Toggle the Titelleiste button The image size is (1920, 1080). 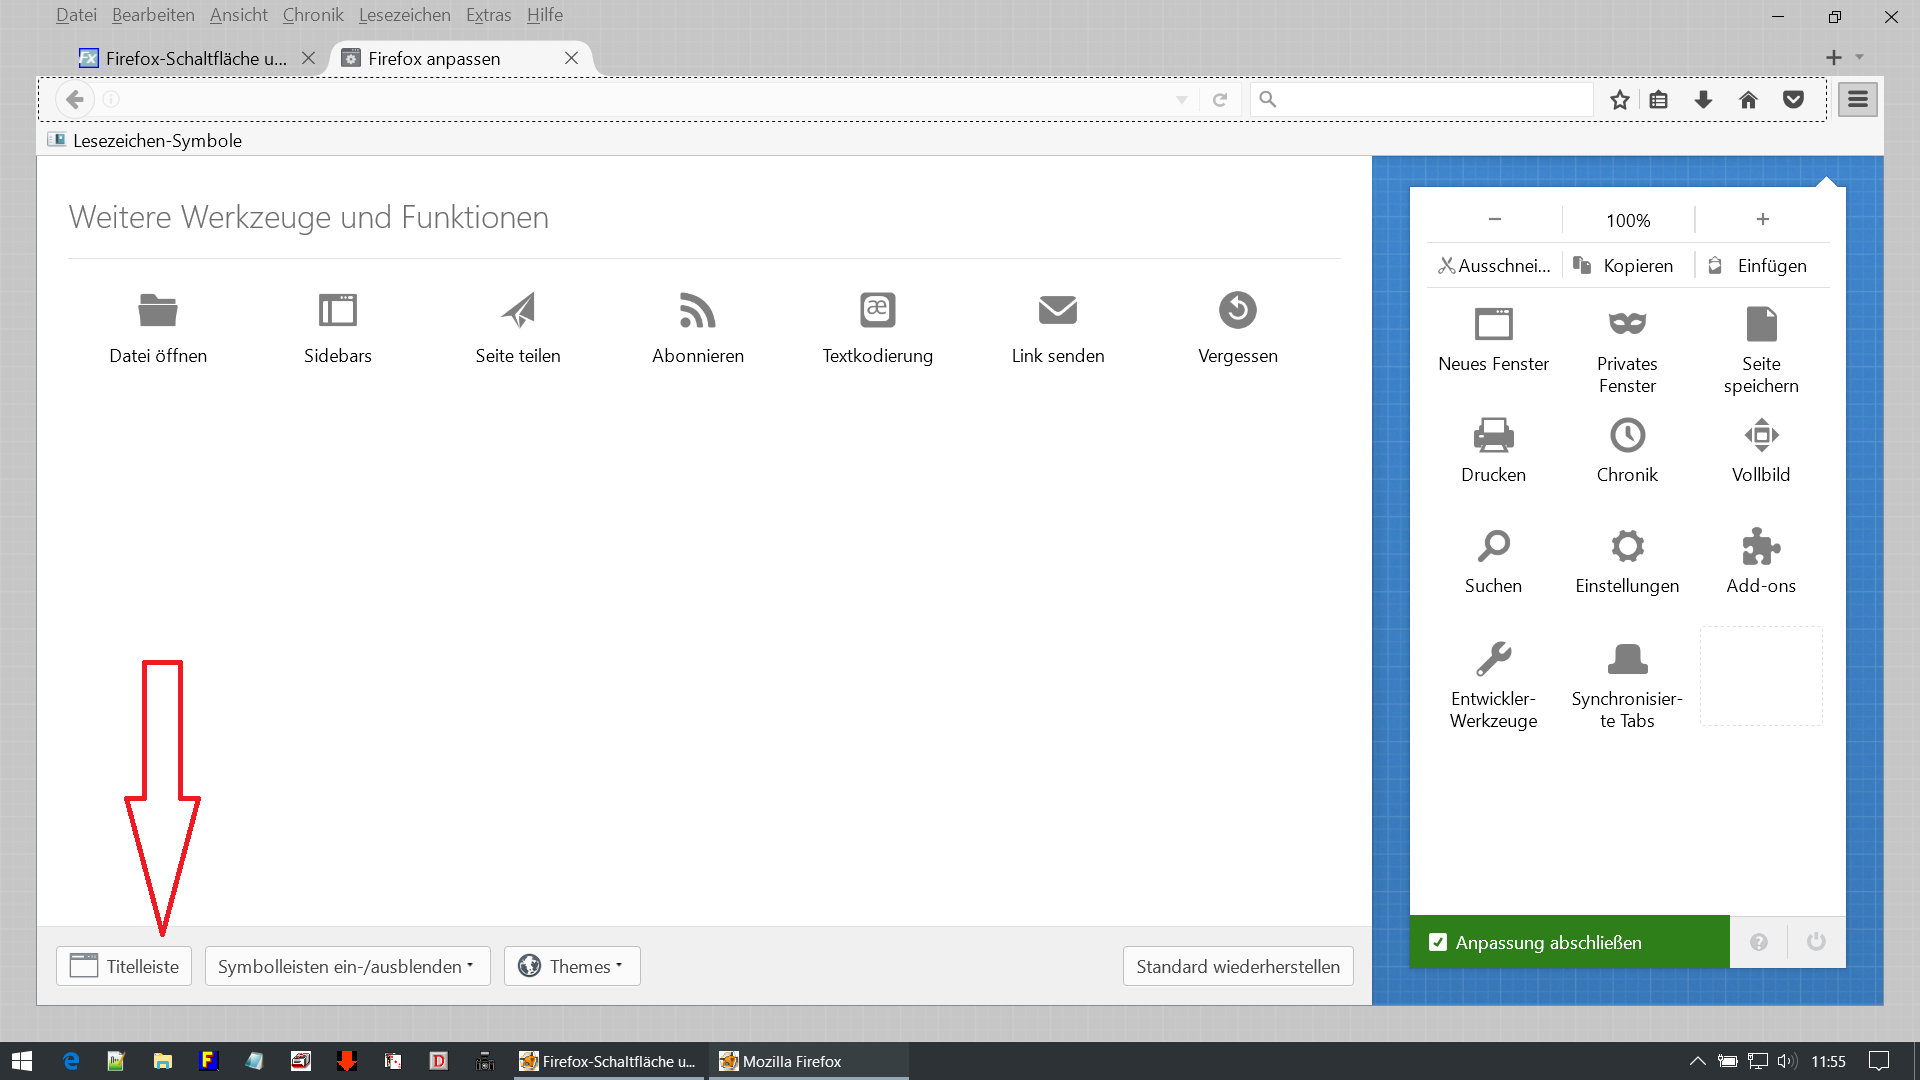pos(124,966)
